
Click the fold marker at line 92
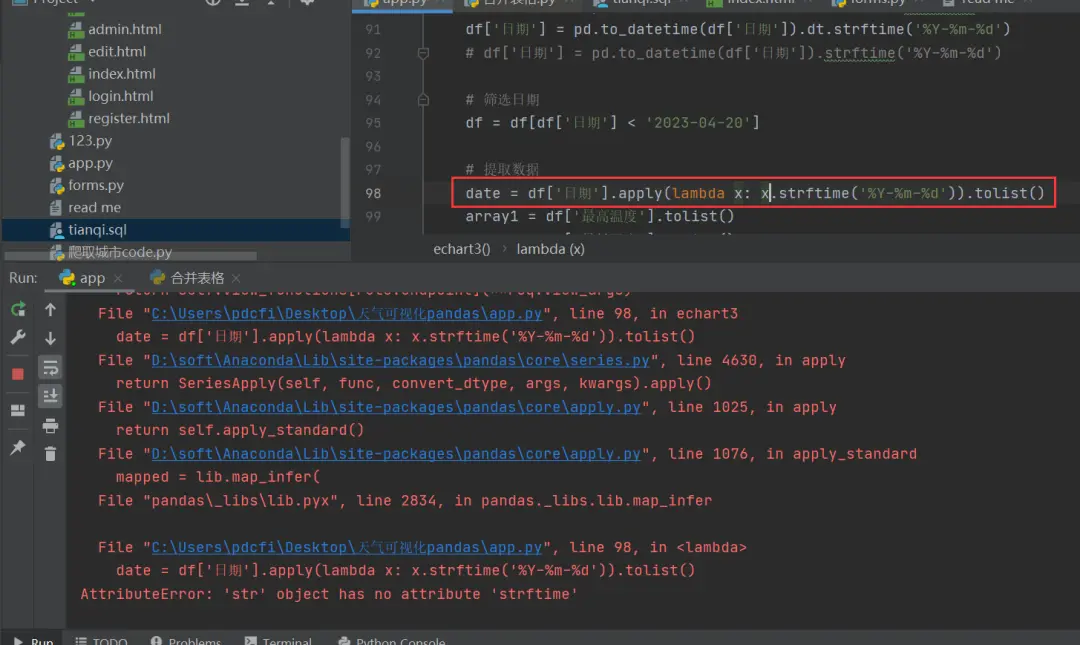click(423, 53)
